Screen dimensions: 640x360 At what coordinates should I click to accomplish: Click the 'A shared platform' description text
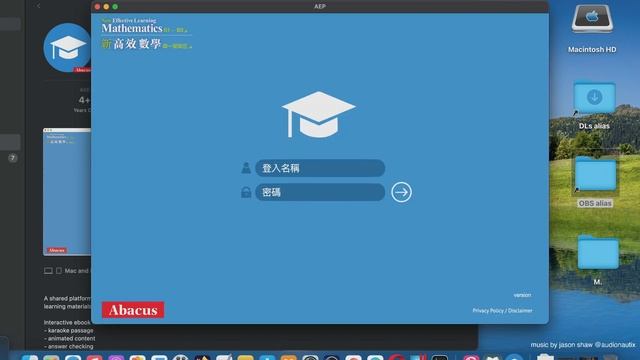(67, 298)
